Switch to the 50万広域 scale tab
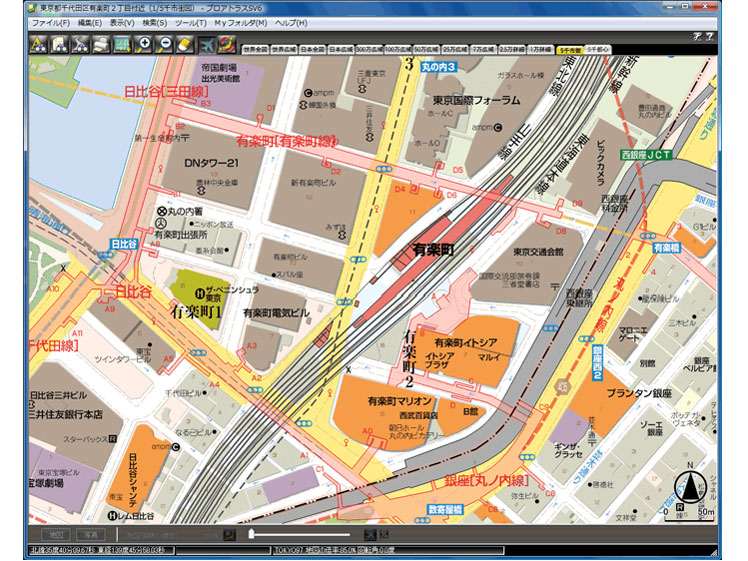This screenshot has height=561, width=748. pyautogui.click(x=426, y=50)
